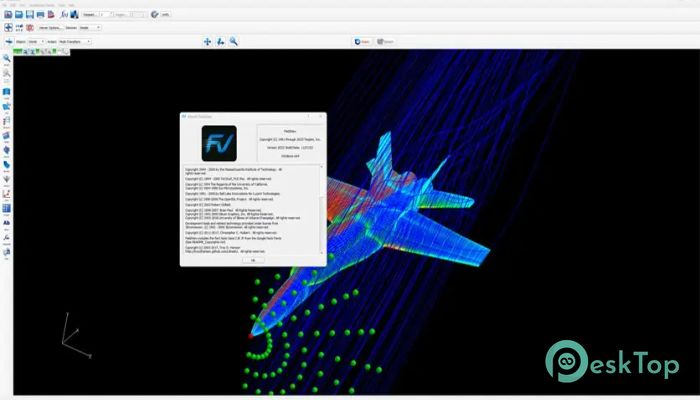Open the Action dropdown in the transform toolbar
The height and width of the screenshot is (400, 700).
click(75, 42)
